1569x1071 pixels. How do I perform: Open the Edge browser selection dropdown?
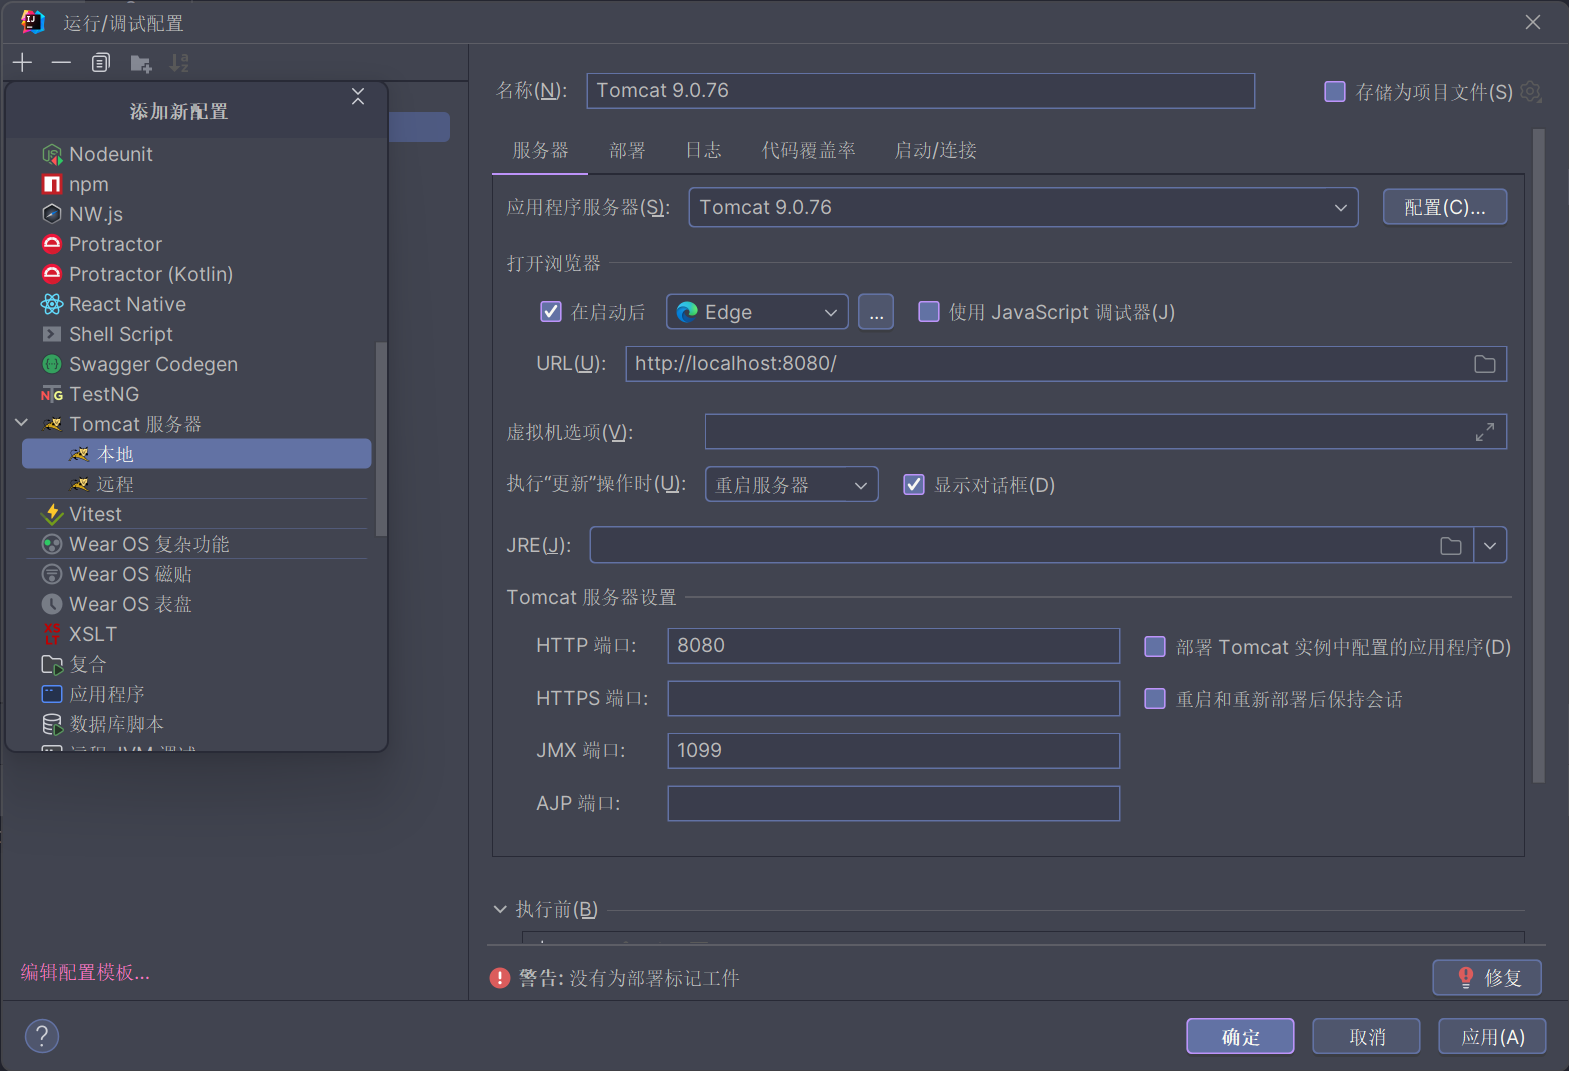click(757, 312)
